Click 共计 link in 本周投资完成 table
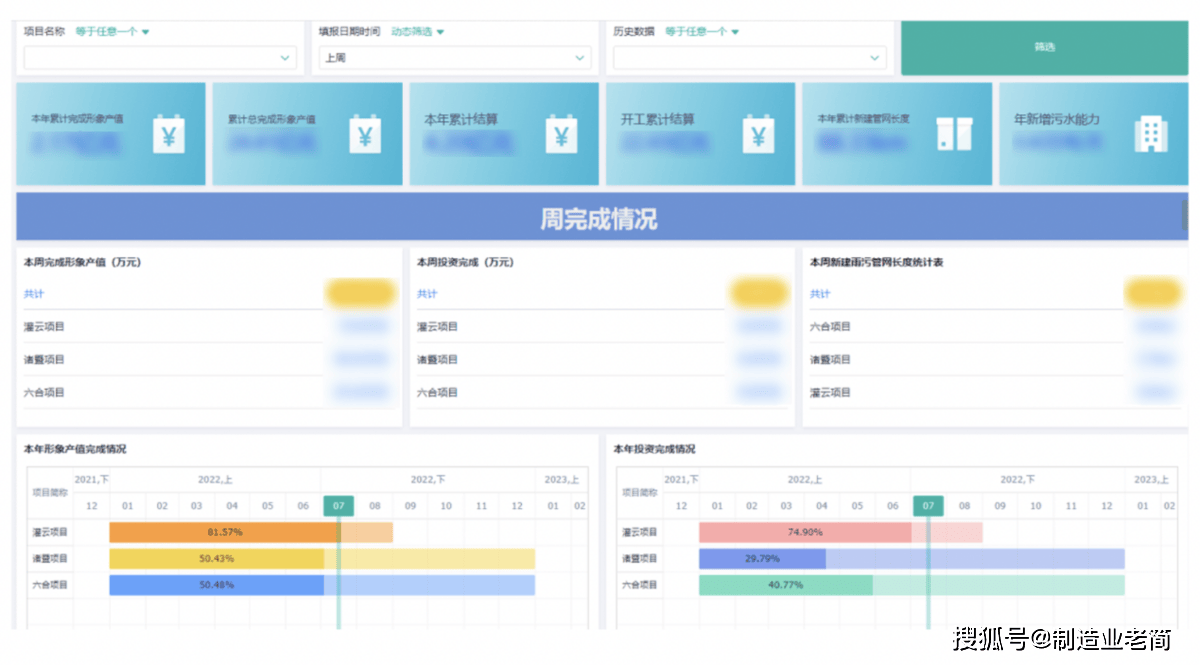This screenshot has height=665, width=1200. point(427,294)
